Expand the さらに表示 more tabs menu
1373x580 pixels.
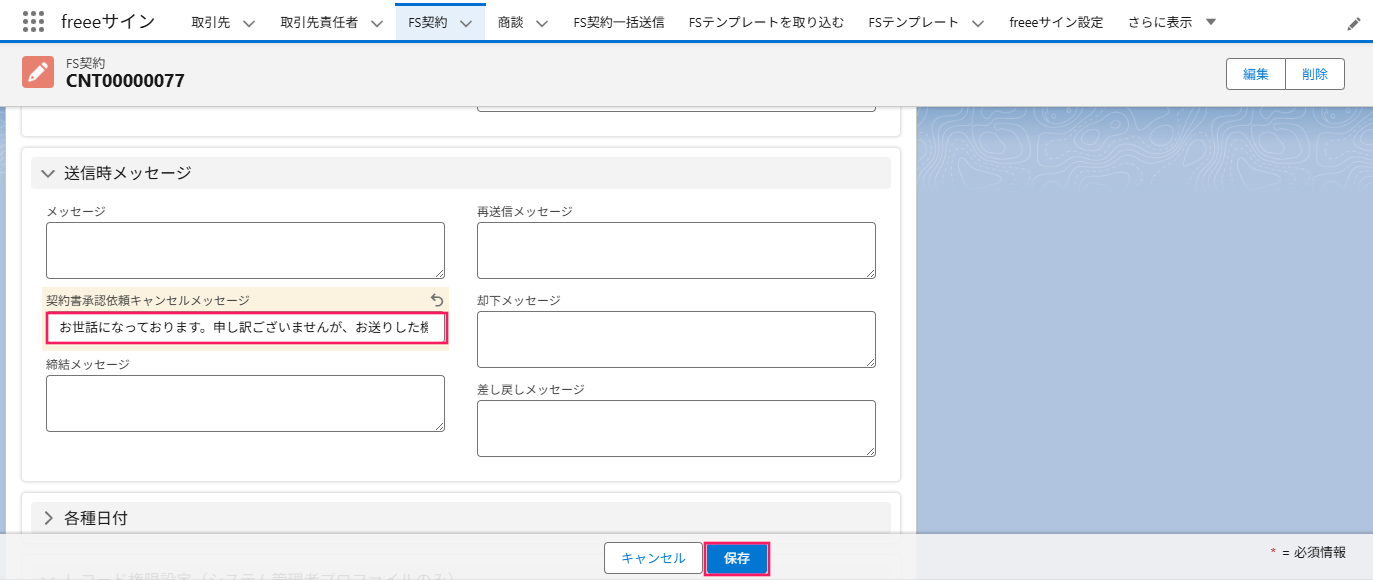coord(1172,22)
